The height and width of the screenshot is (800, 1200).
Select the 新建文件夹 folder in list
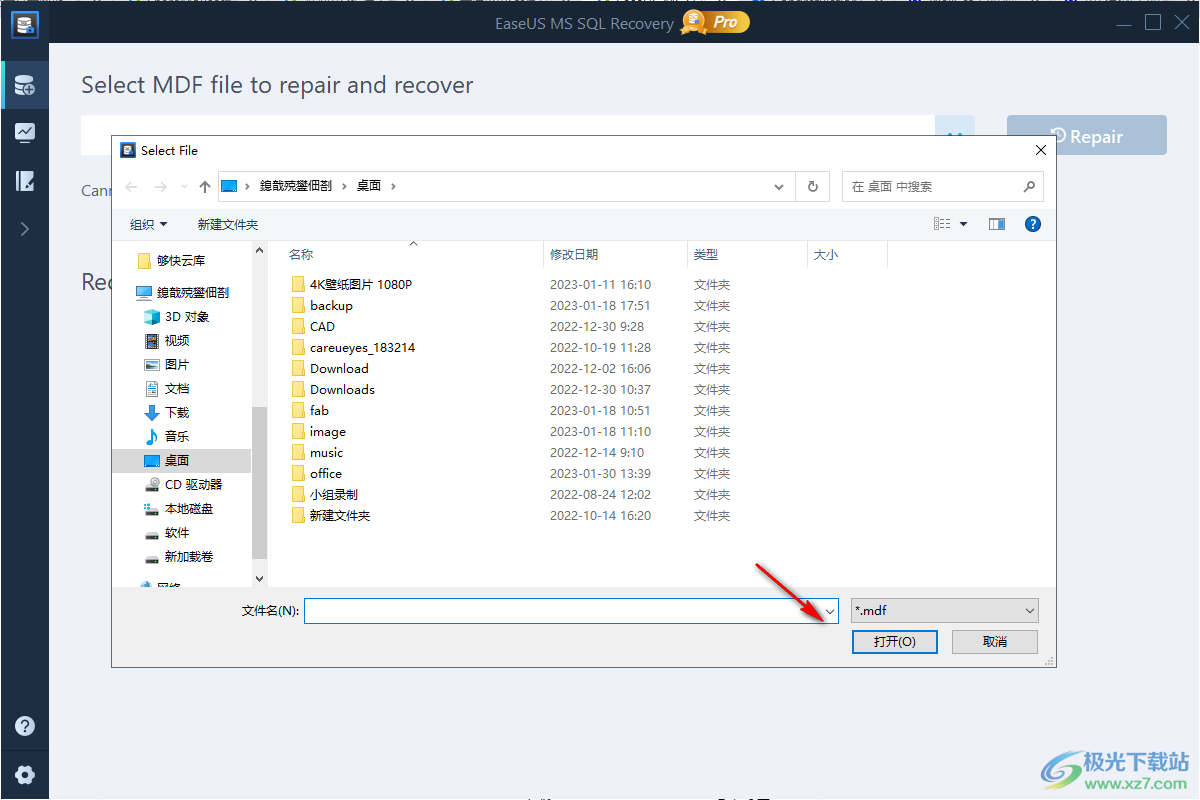coord(330,516)
